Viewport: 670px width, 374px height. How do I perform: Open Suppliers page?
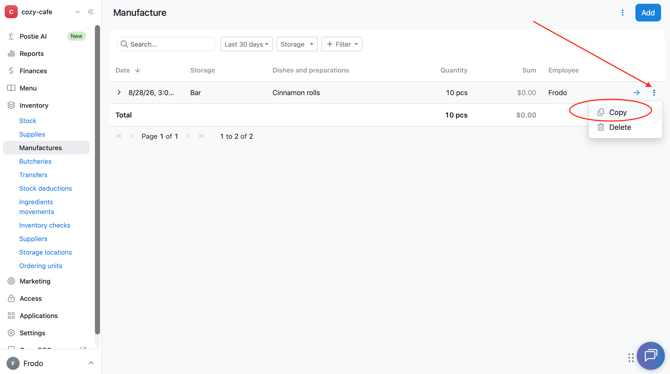pos(33,239)
